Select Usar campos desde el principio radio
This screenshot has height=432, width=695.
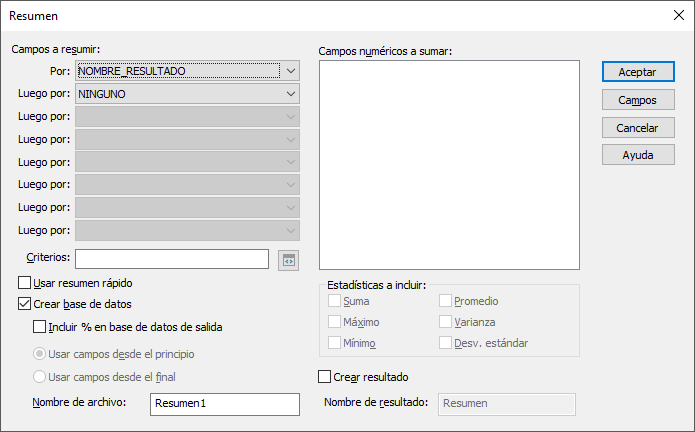click(x=40, y=354)
